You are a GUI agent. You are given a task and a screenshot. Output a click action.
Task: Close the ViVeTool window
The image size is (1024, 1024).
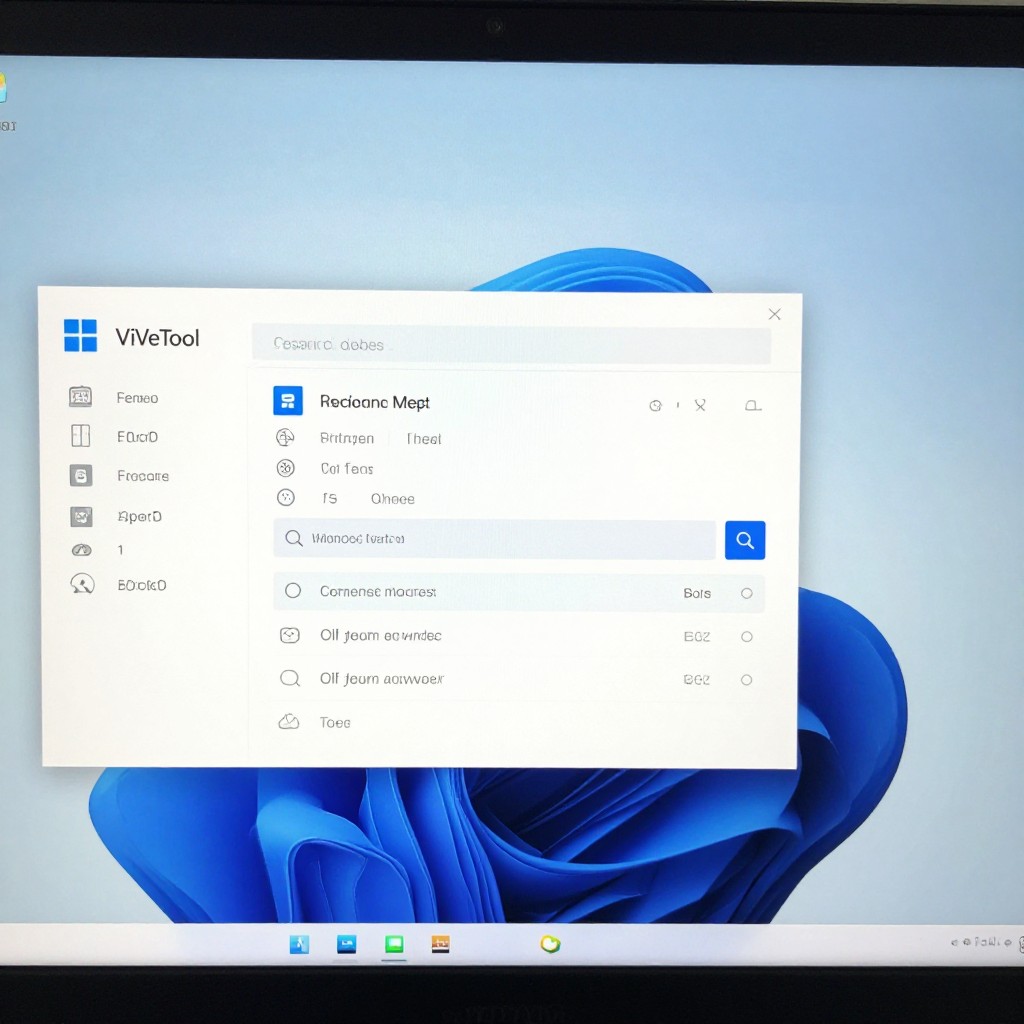[775, 314]
